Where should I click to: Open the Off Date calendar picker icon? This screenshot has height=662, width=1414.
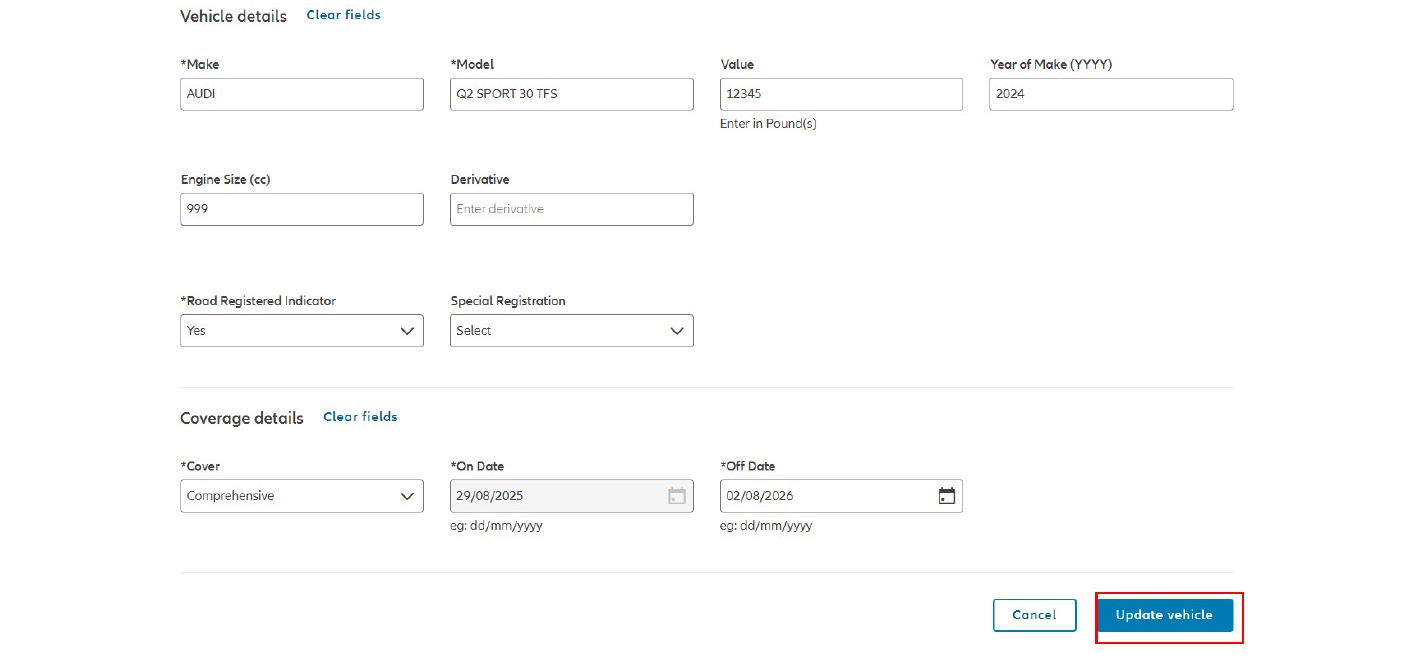(946, 496)
